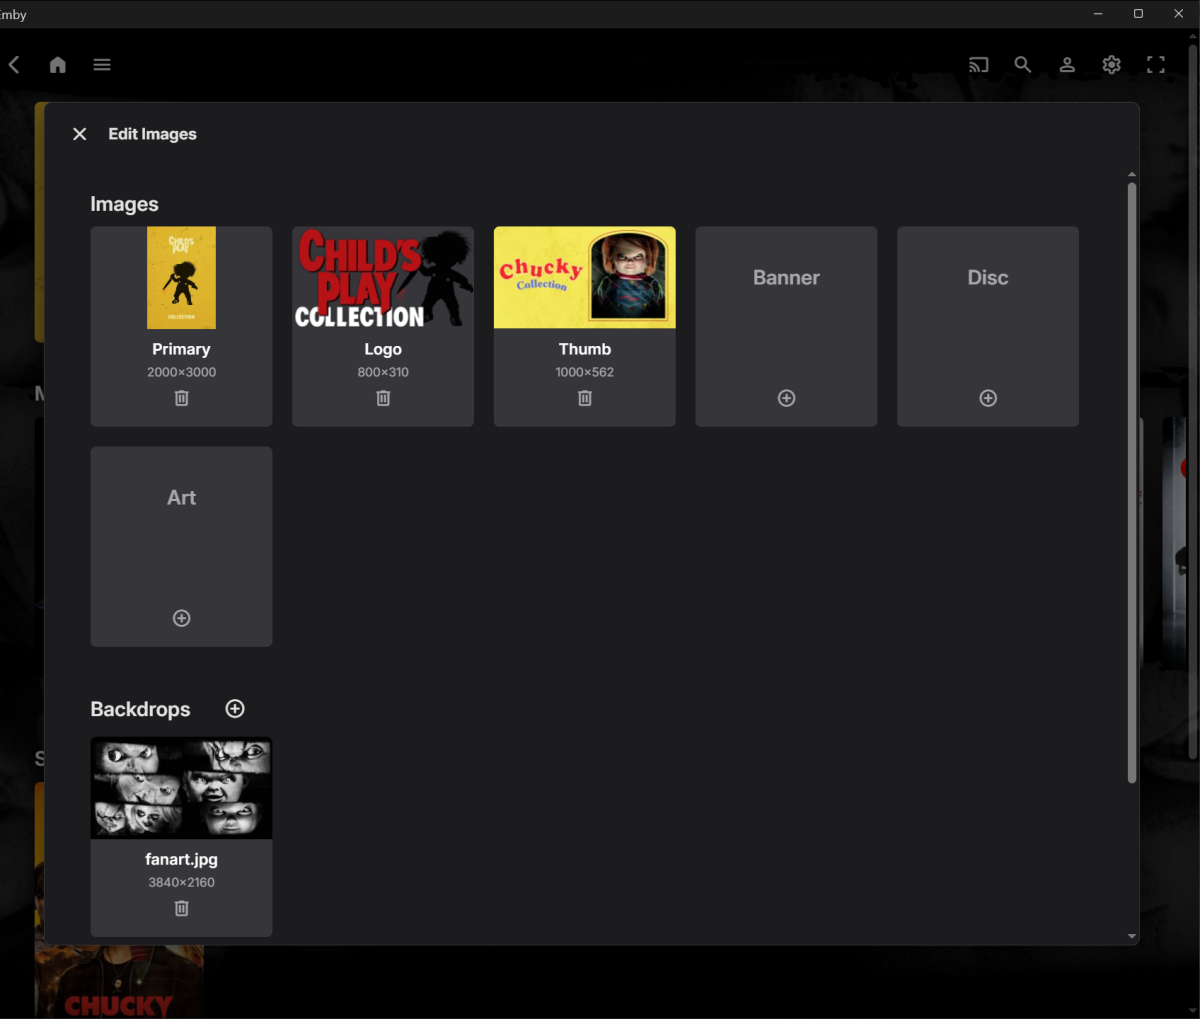The image size is (1200, 1019).
Task: Click the Primary label text
Action: [182, 349]
